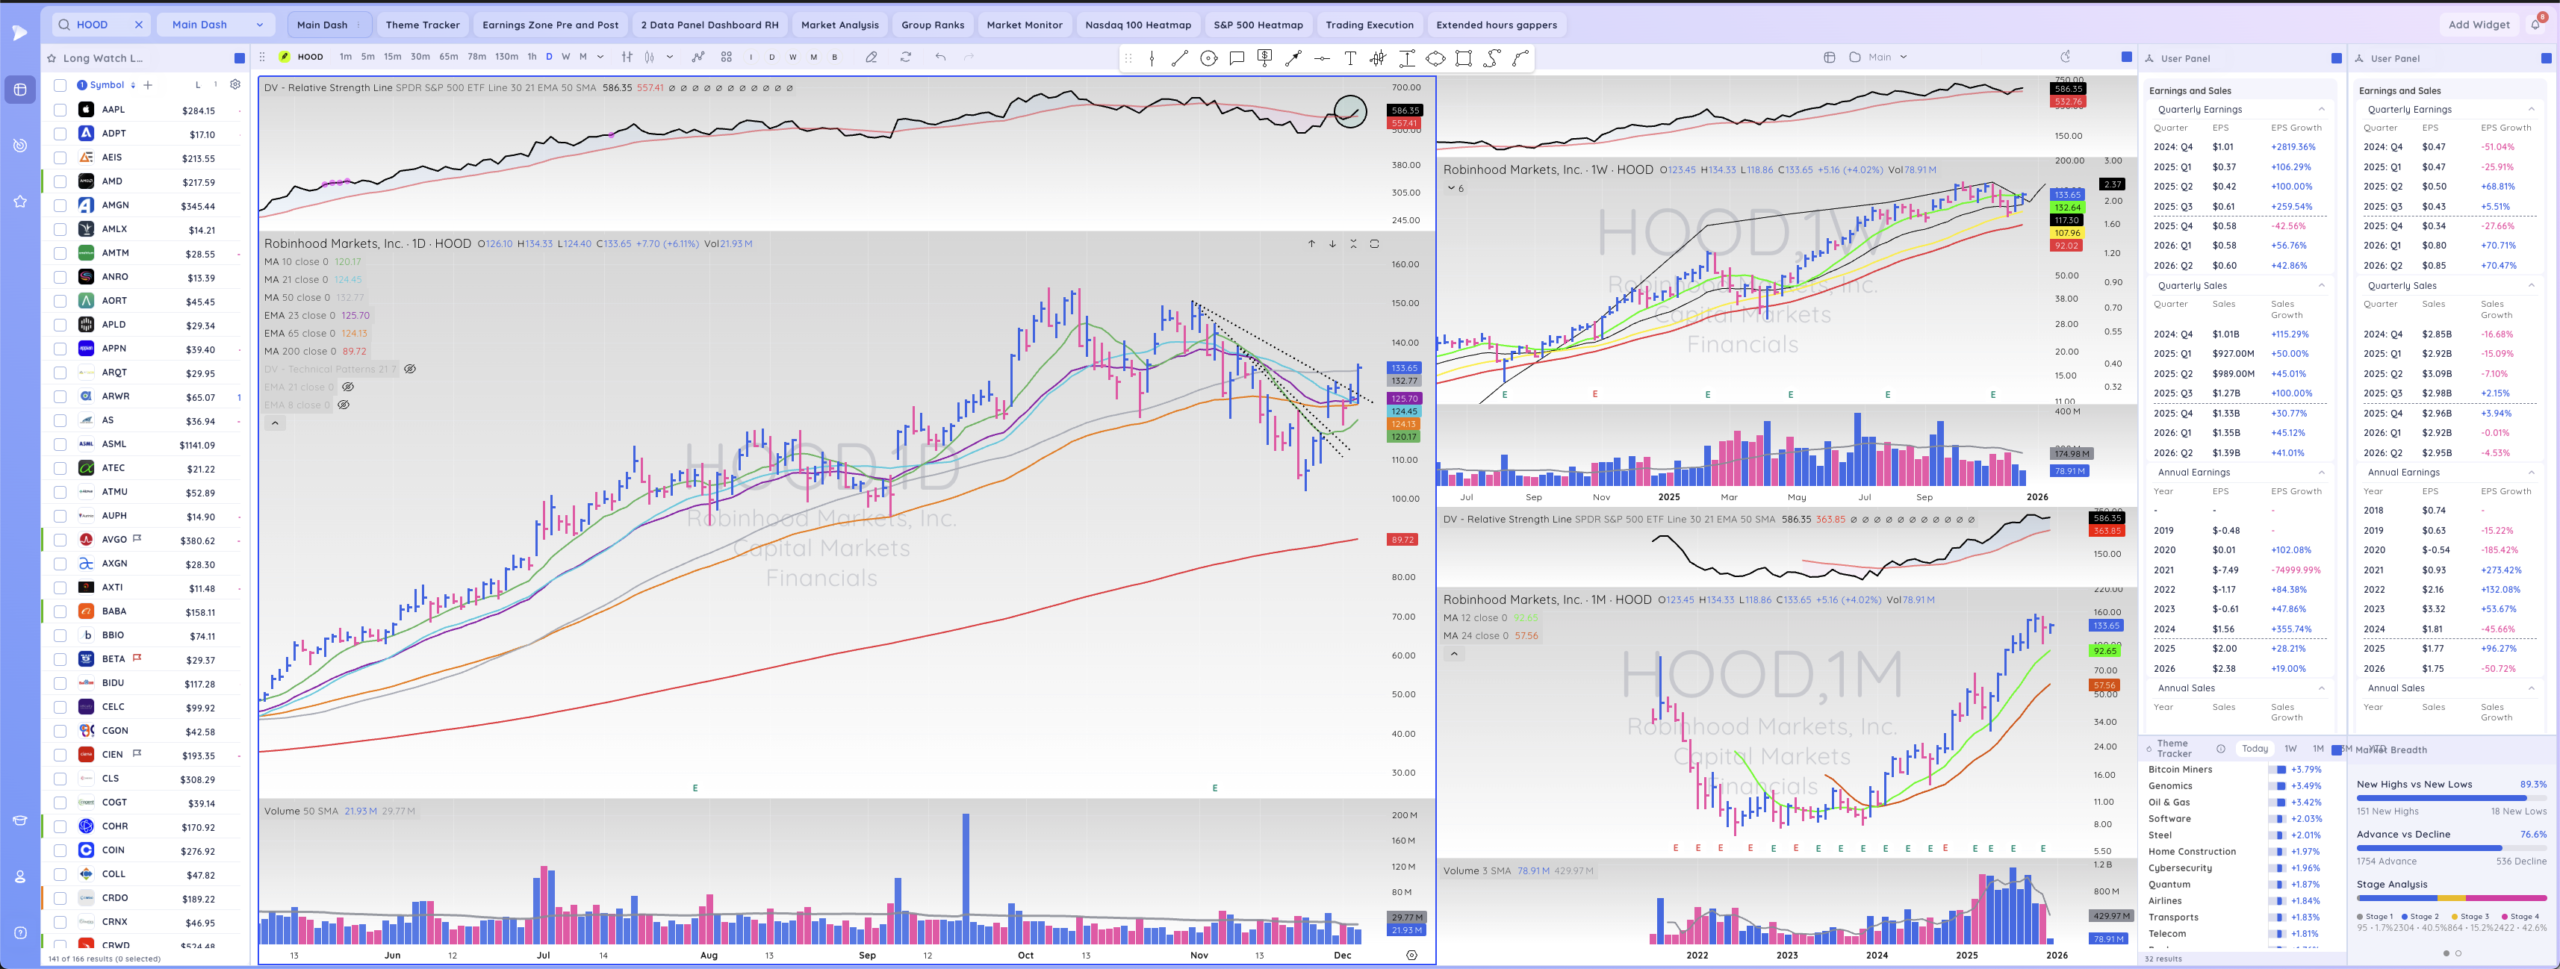The height and width of the screenshot is (969, 2560).
Task: Open the notifications bell
Action: [2536, 25]
